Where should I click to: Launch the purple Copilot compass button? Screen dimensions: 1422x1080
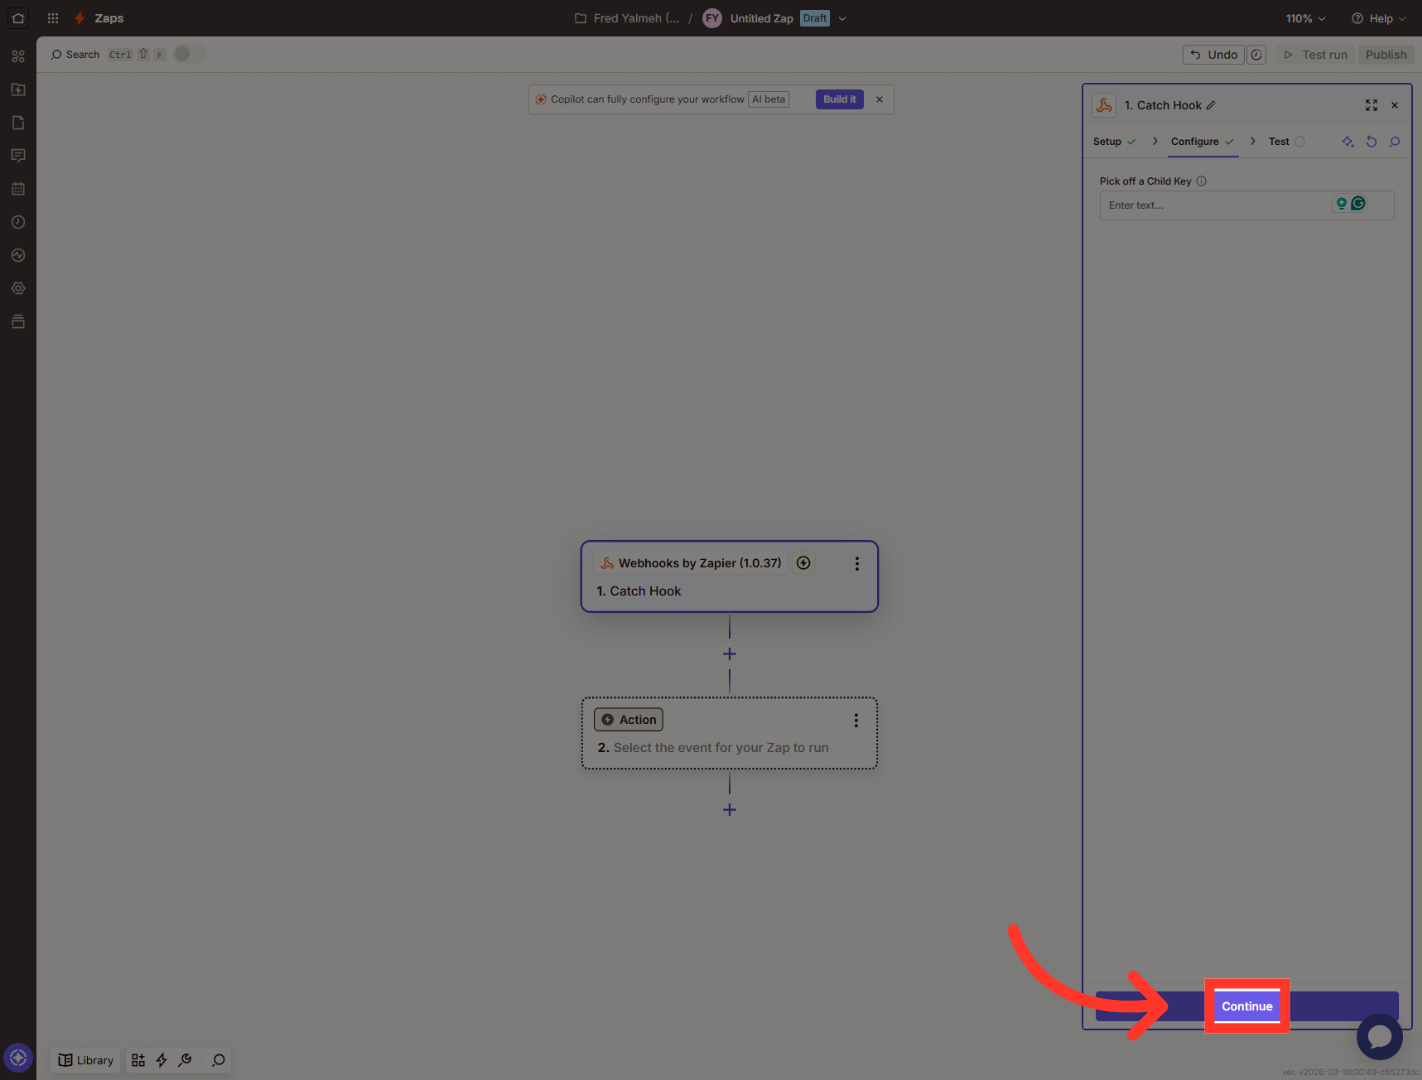(x=18, y=1057)
